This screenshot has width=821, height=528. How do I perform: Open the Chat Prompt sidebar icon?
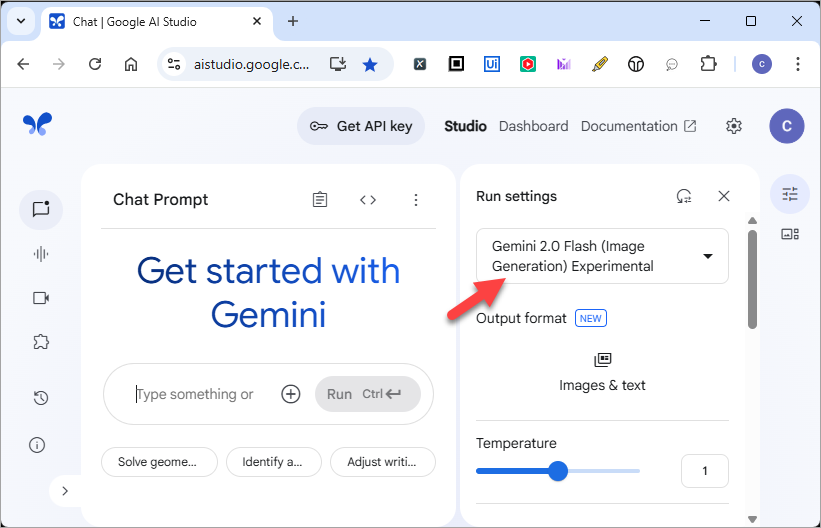point(41,210)
